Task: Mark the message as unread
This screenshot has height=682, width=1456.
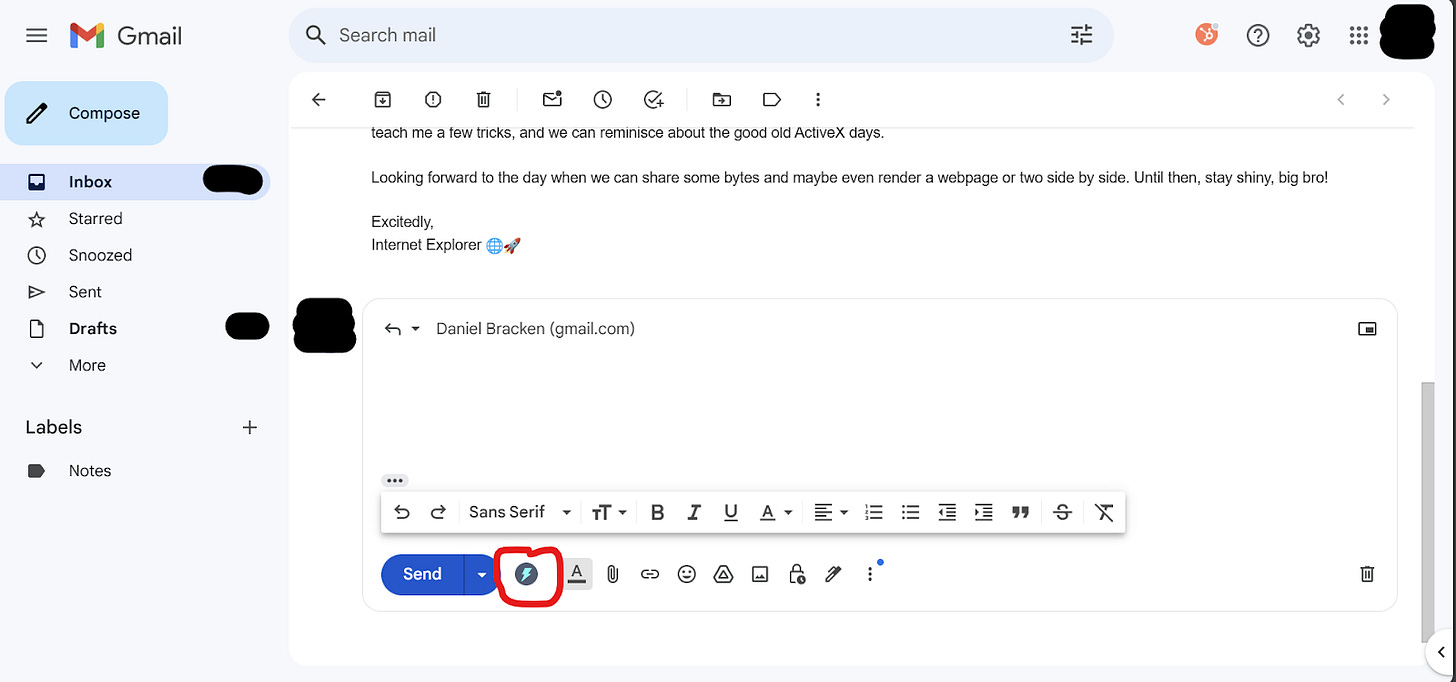Action: [552, 99]
